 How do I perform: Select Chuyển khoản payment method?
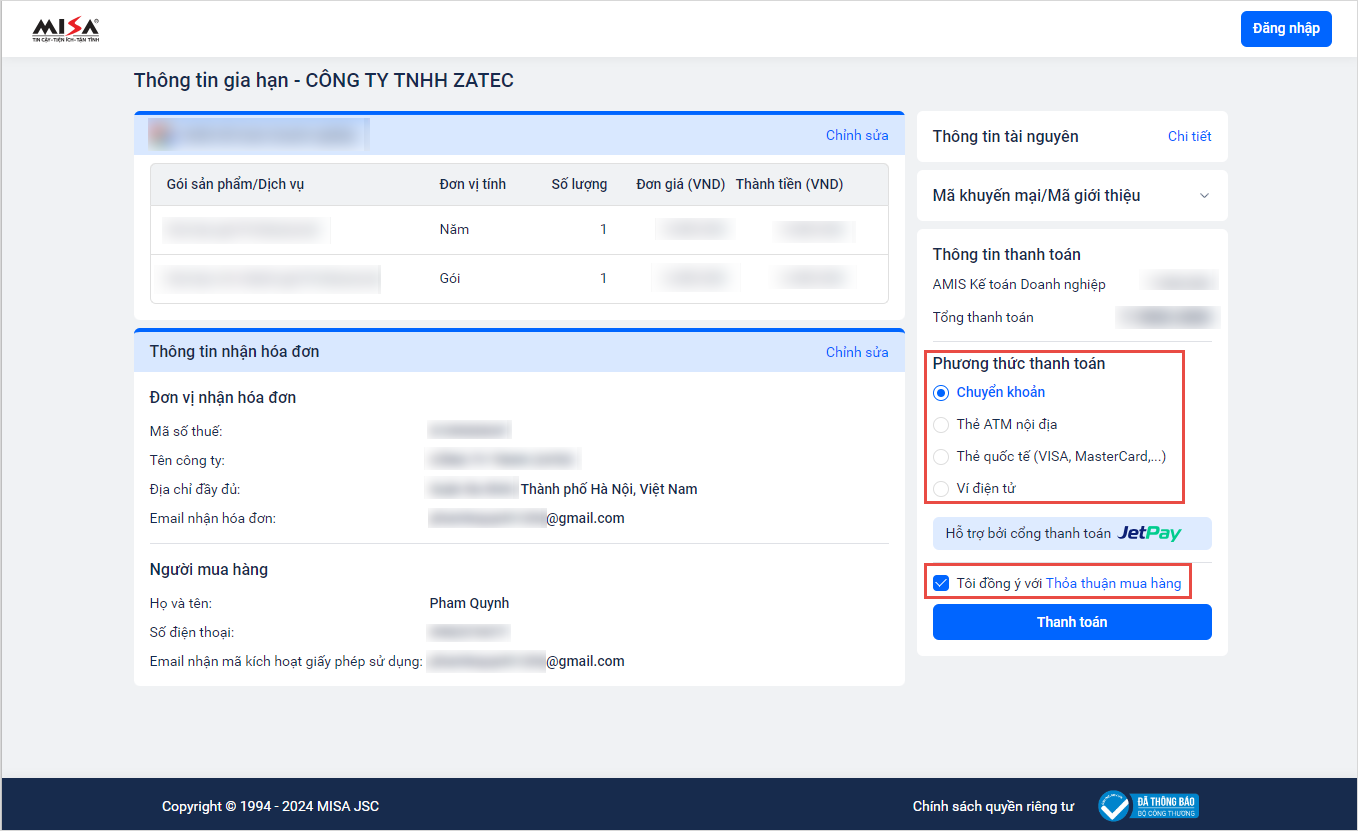pos(941,393)
